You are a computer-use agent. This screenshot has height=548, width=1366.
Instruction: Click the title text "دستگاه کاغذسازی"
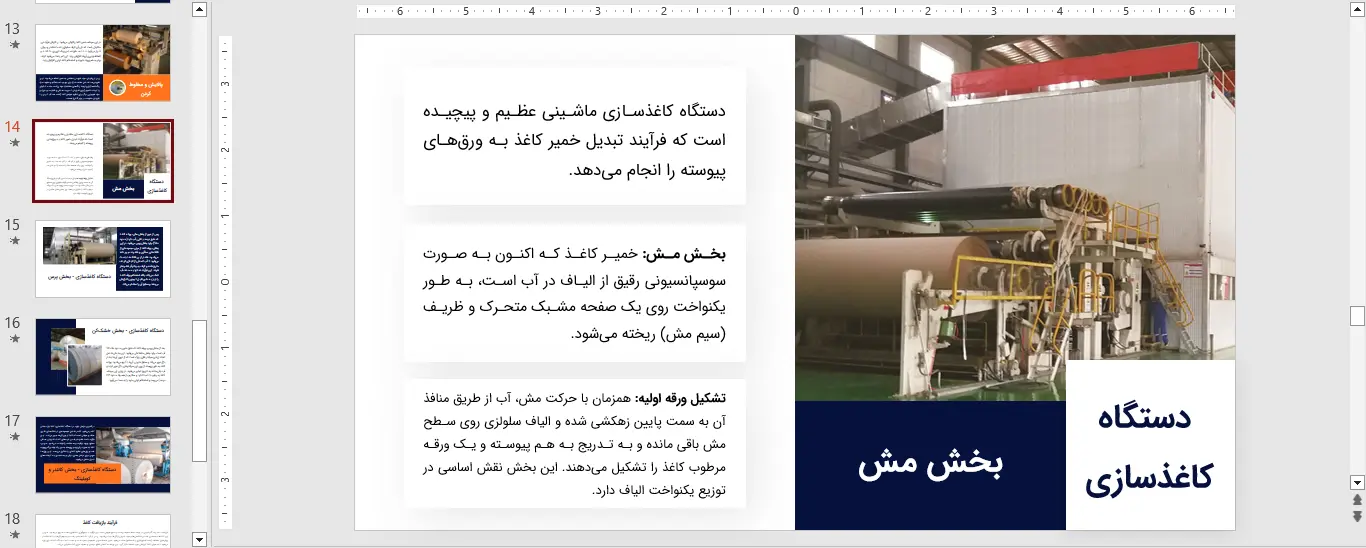(1150, 447)
